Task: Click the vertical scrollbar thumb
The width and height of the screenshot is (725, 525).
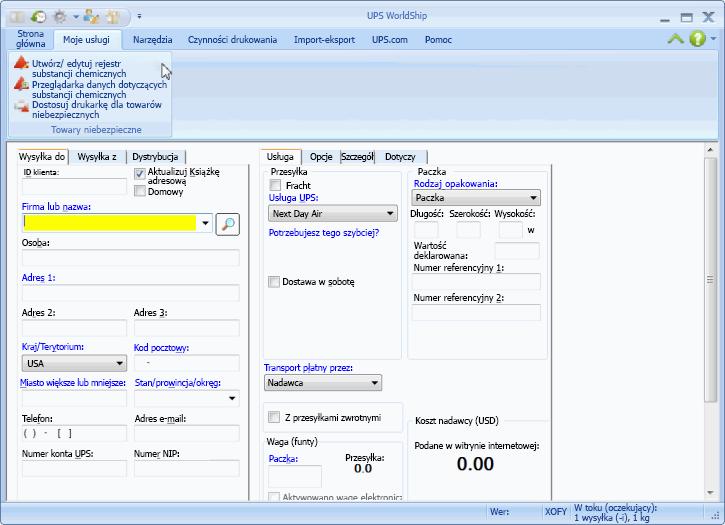Action: [710, 279]
